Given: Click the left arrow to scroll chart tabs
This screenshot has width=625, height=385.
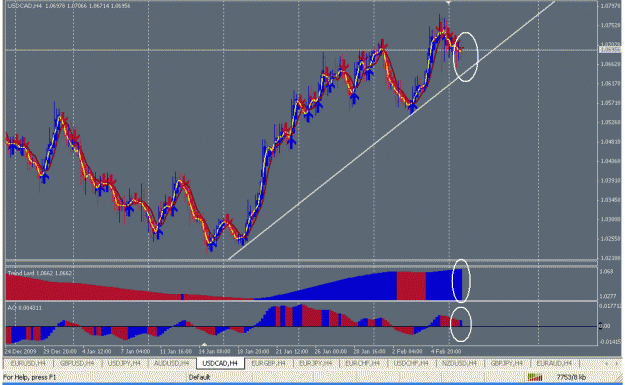Looking at the screenshot, I should click(x=607, y=363).
